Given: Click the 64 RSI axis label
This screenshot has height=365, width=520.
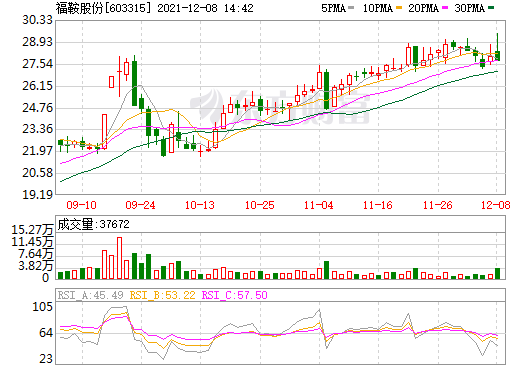Looking at the screenshot, I should pyautogui.click(x=46, y=333).
